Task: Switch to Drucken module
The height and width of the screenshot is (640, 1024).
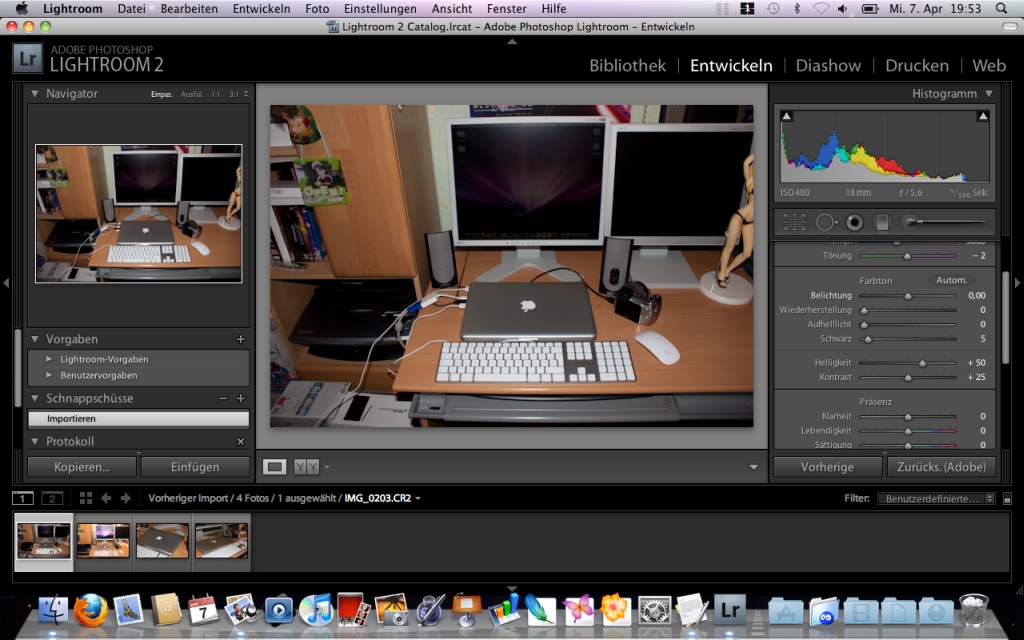Action: pyautogui.click(x=917, y=65)
